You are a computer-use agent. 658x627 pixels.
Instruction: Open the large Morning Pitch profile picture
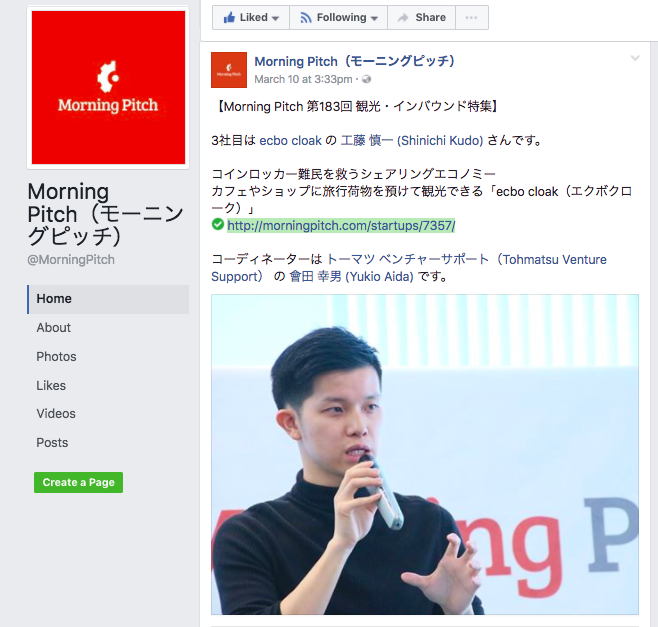tap(108, 87)
